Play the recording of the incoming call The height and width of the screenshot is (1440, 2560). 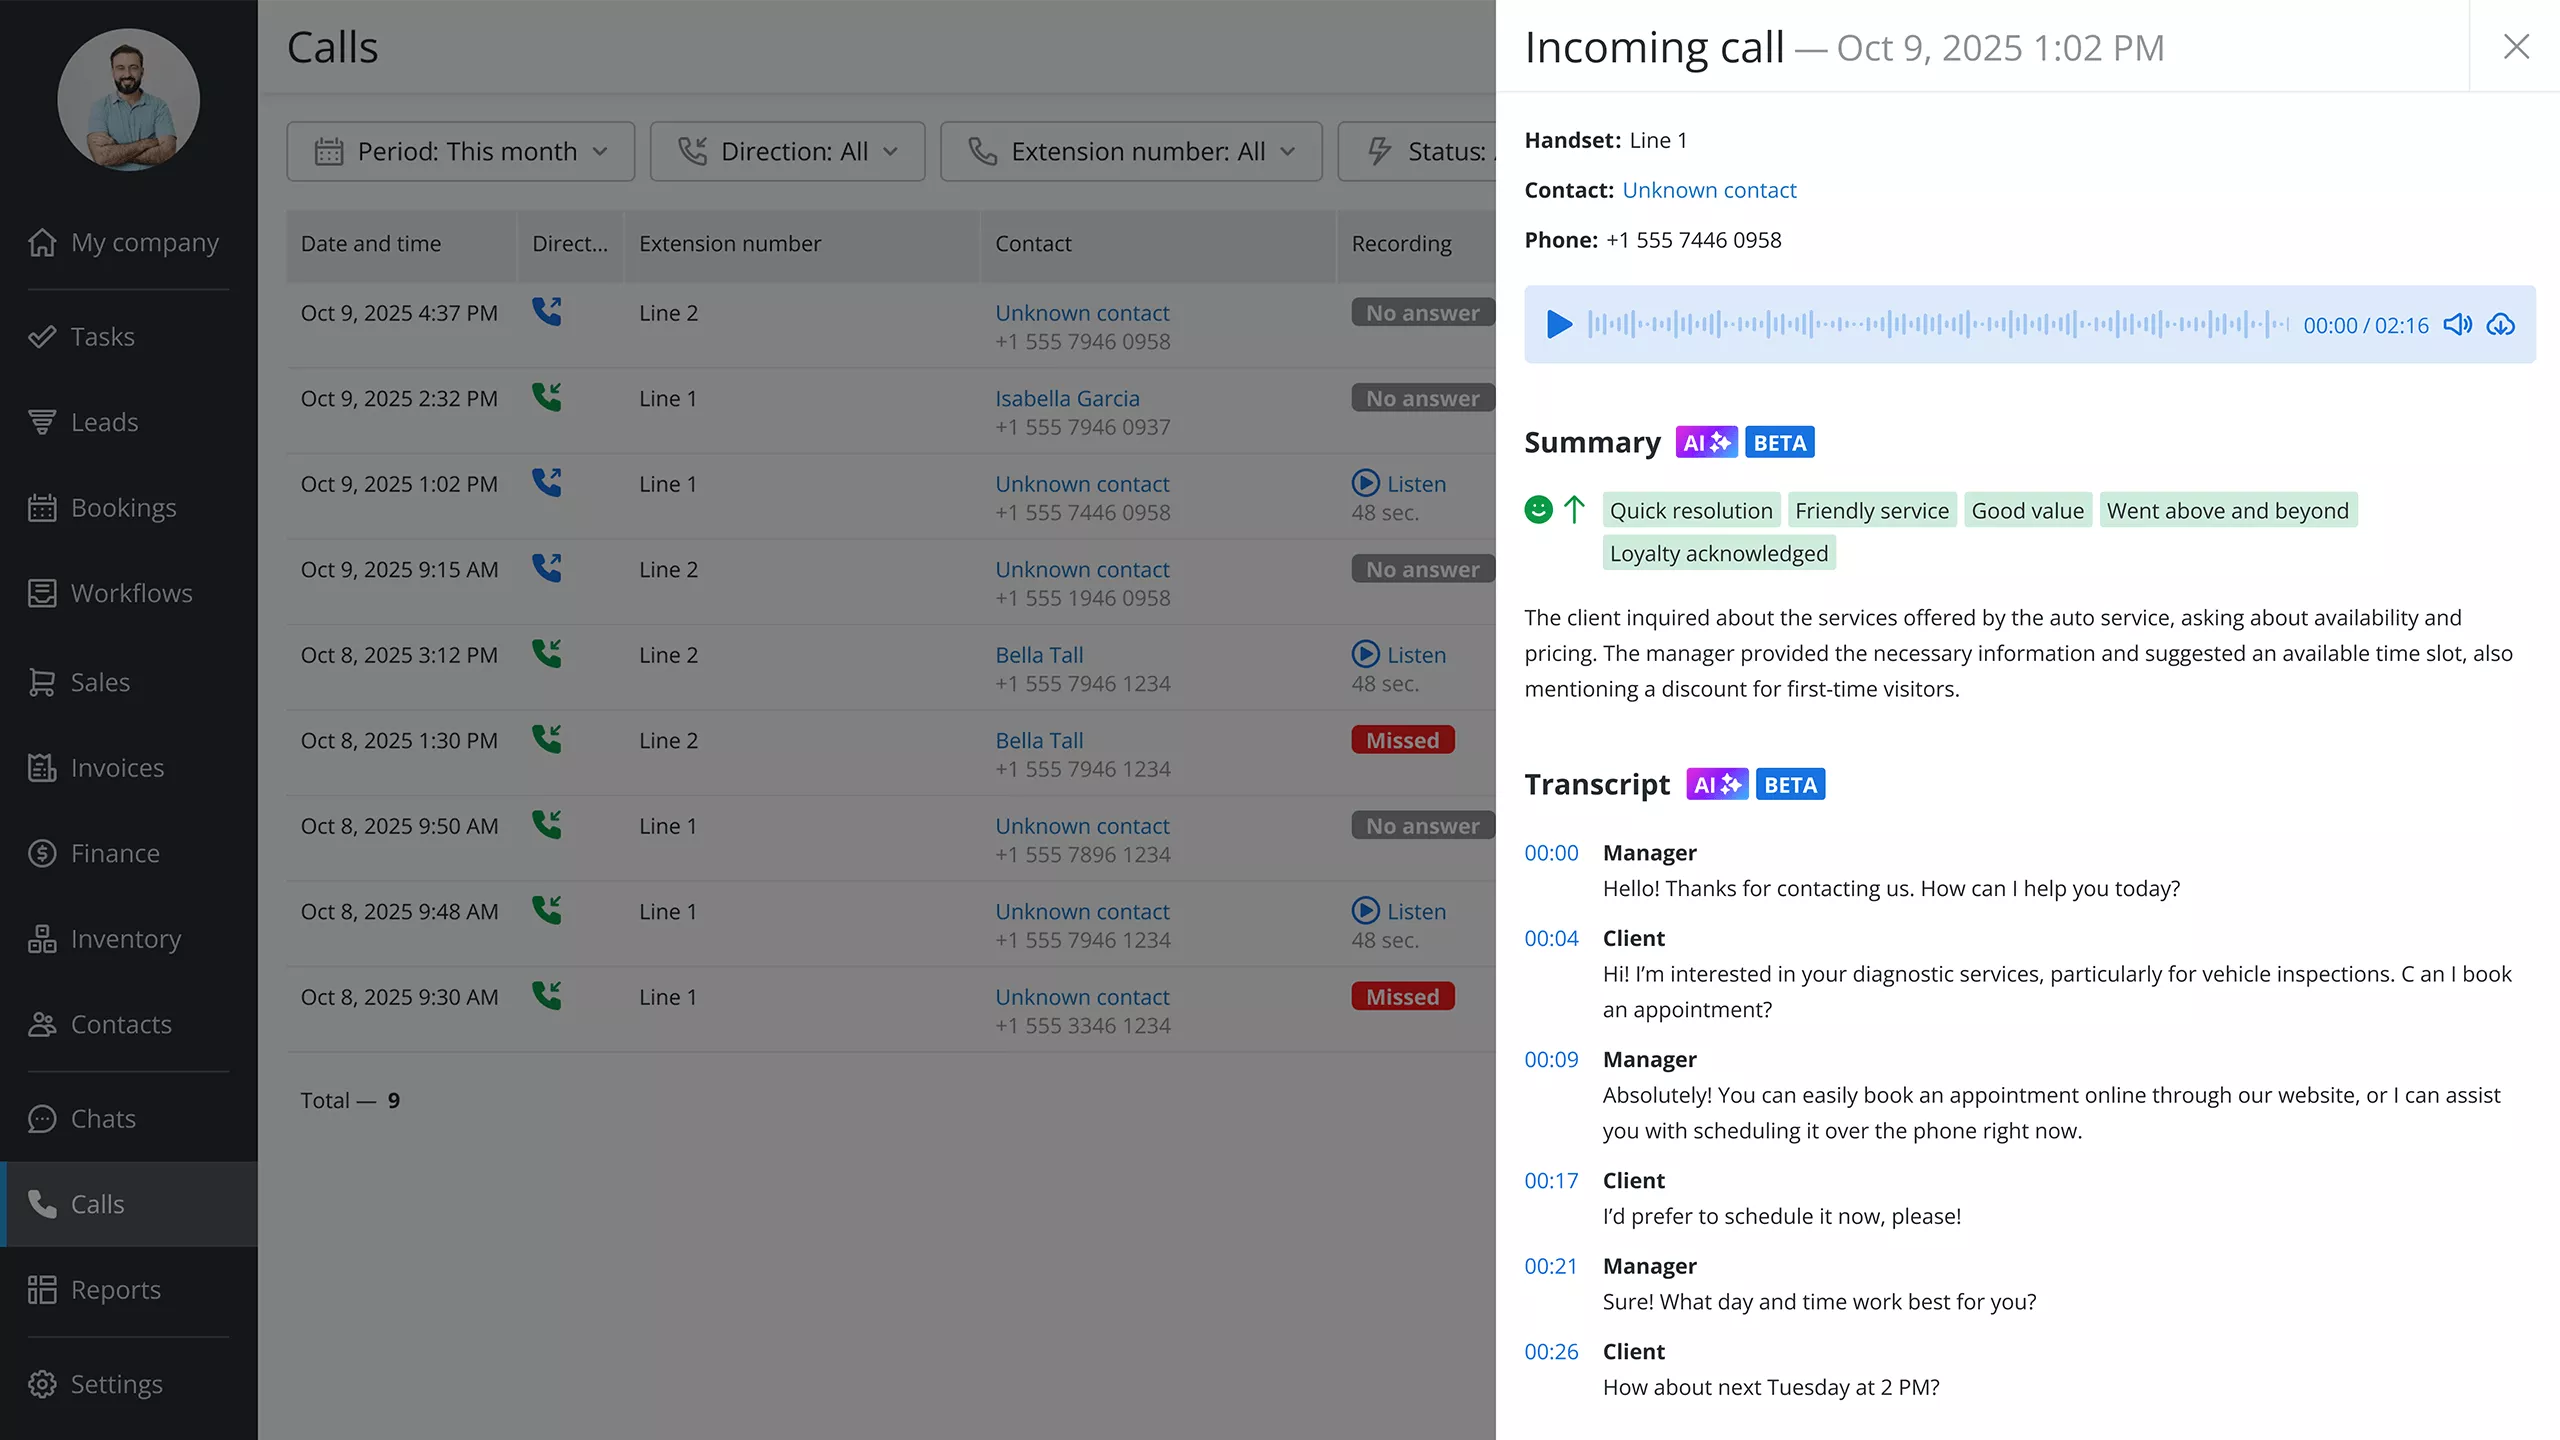(1558, 324)
